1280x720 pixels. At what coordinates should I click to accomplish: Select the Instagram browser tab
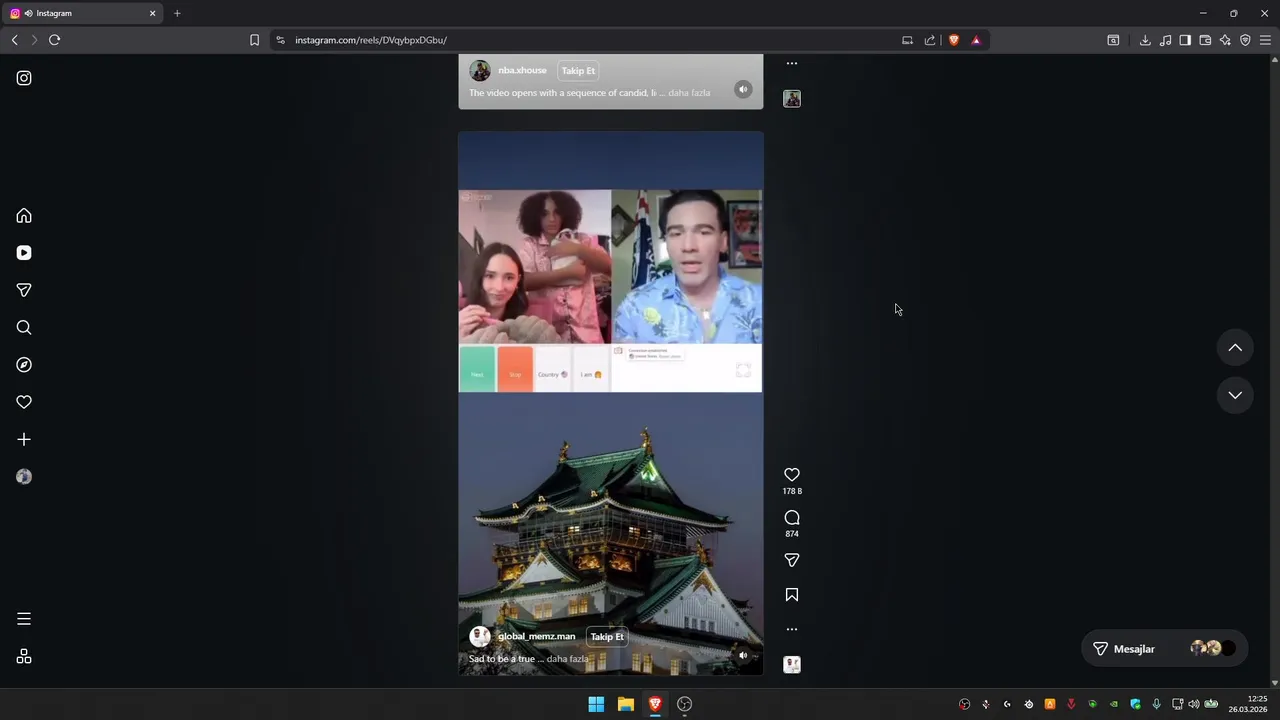coord(83,13)
